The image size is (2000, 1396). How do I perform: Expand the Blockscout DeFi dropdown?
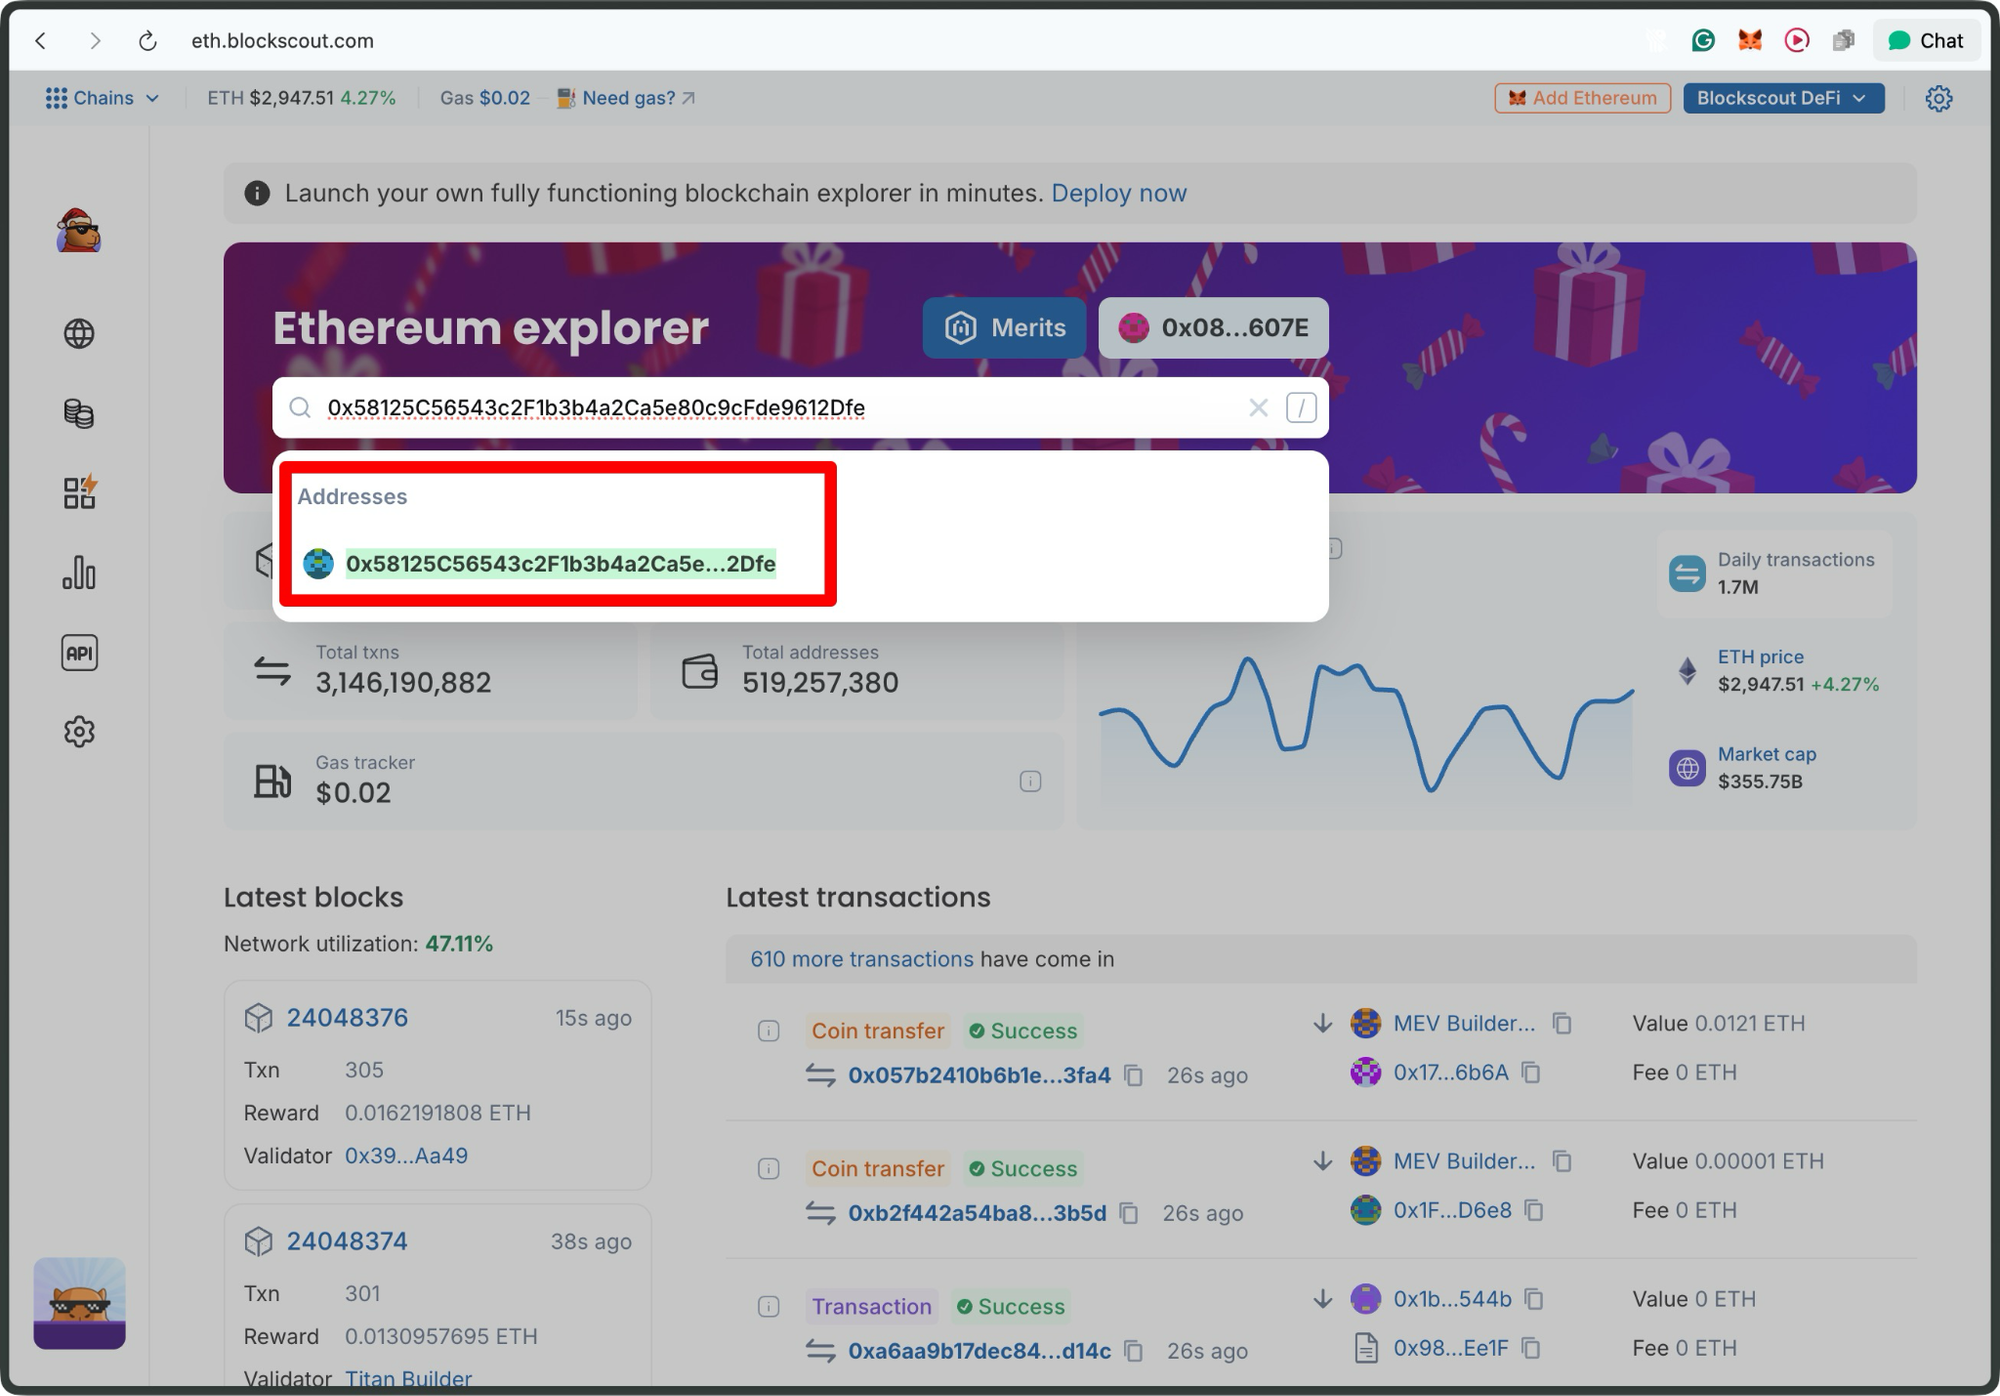pos(1783,97)
